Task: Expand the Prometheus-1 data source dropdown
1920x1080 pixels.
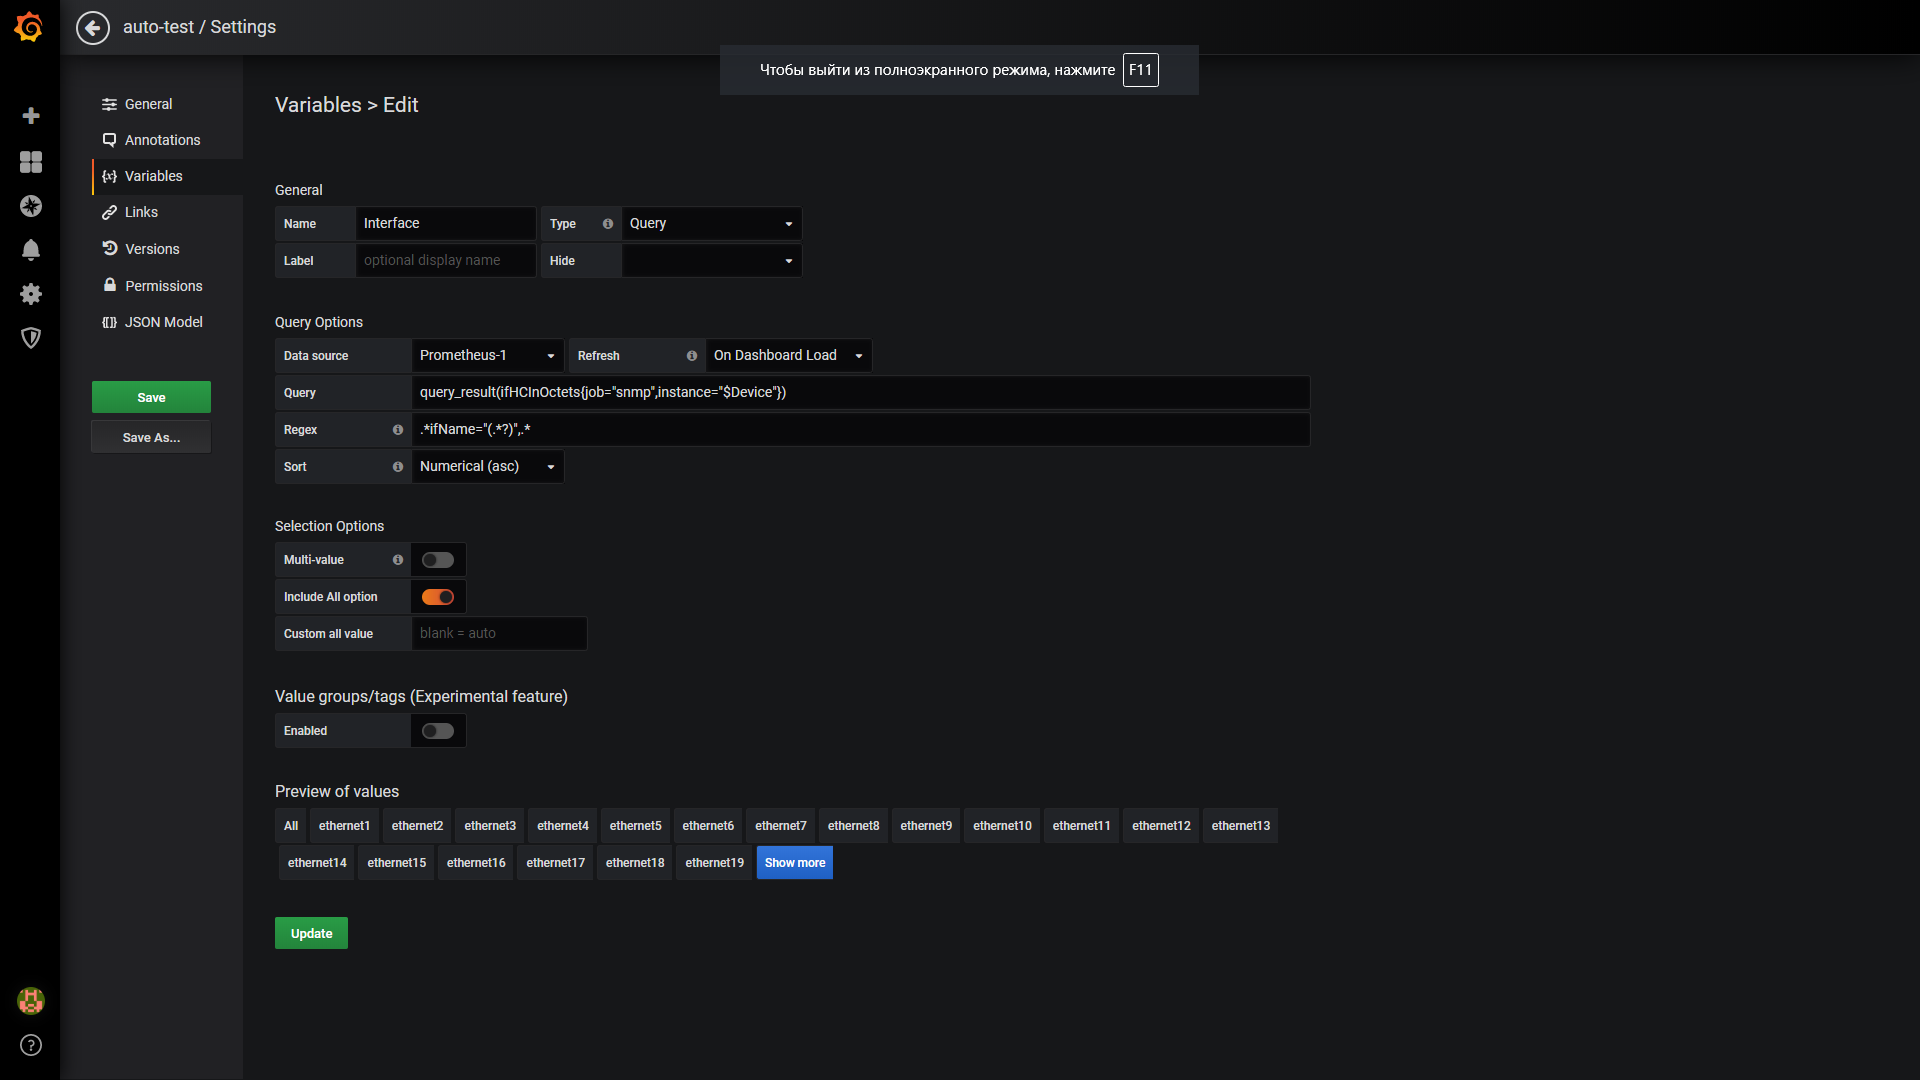Action: coord(487,356)
